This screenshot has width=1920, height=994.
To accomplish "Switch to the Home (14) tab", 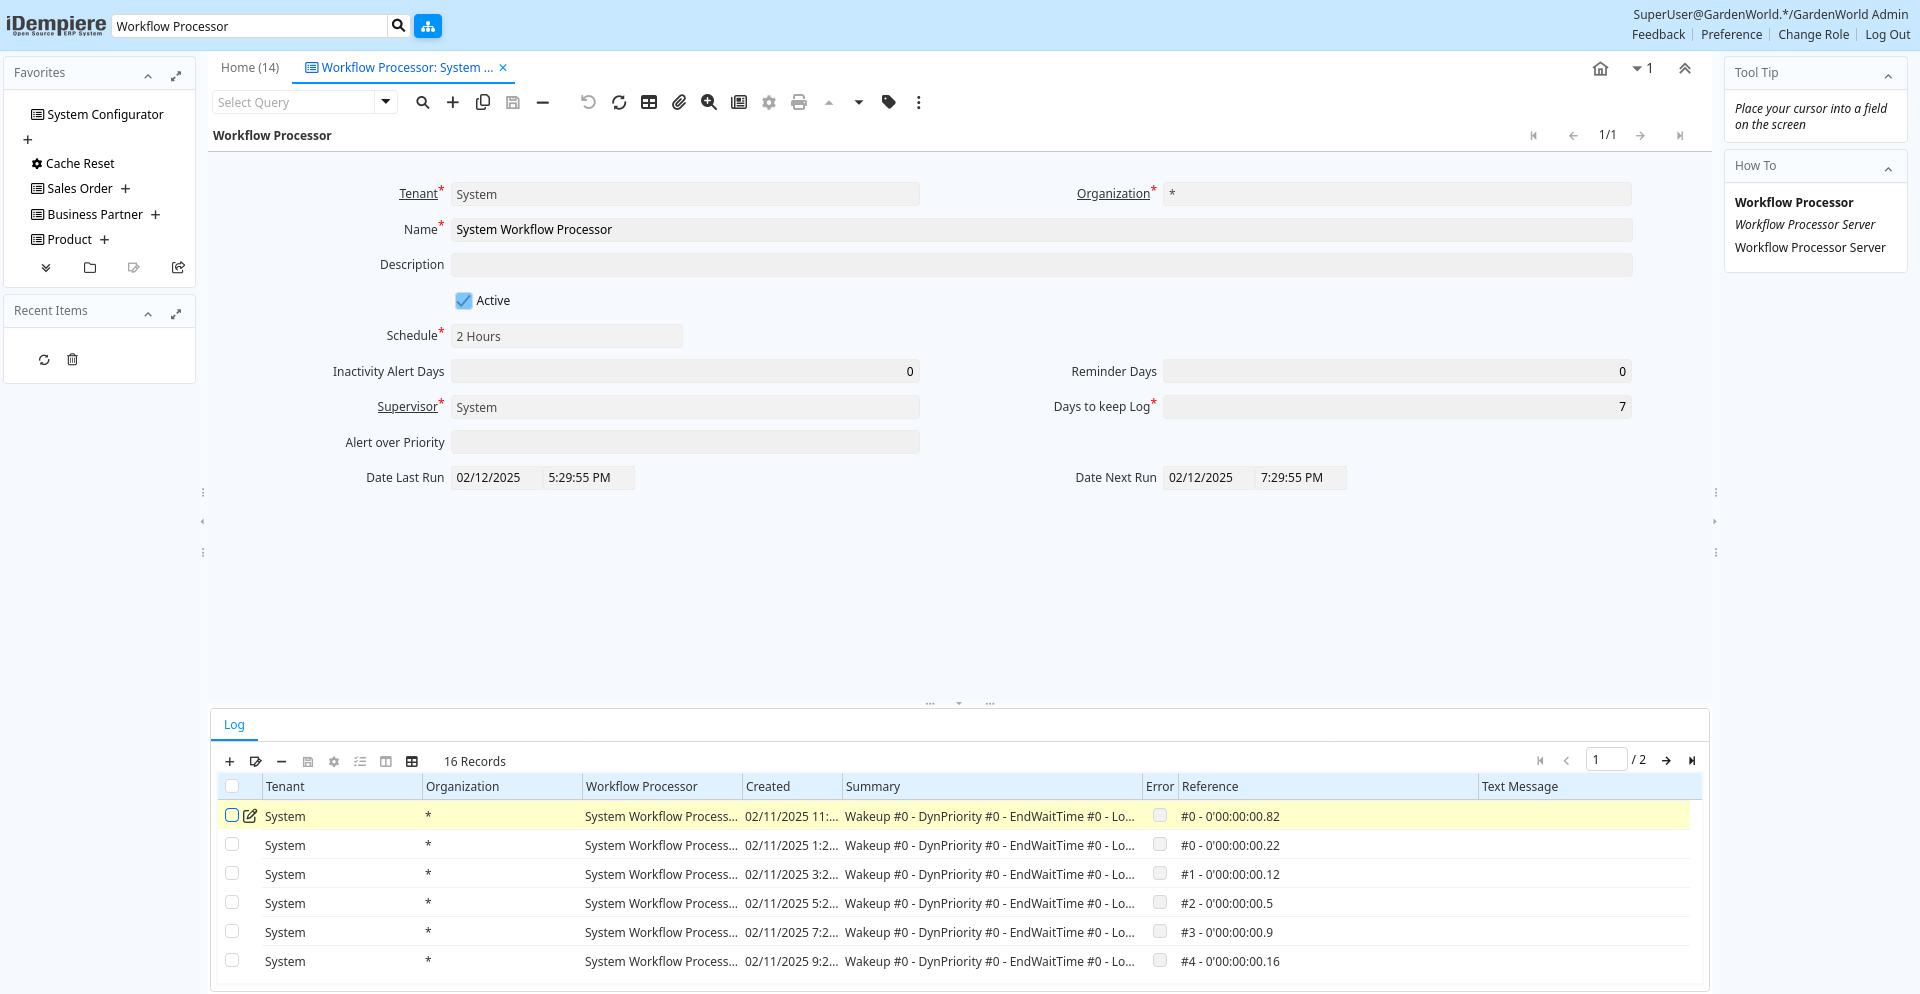I will [x=250, y=68].
